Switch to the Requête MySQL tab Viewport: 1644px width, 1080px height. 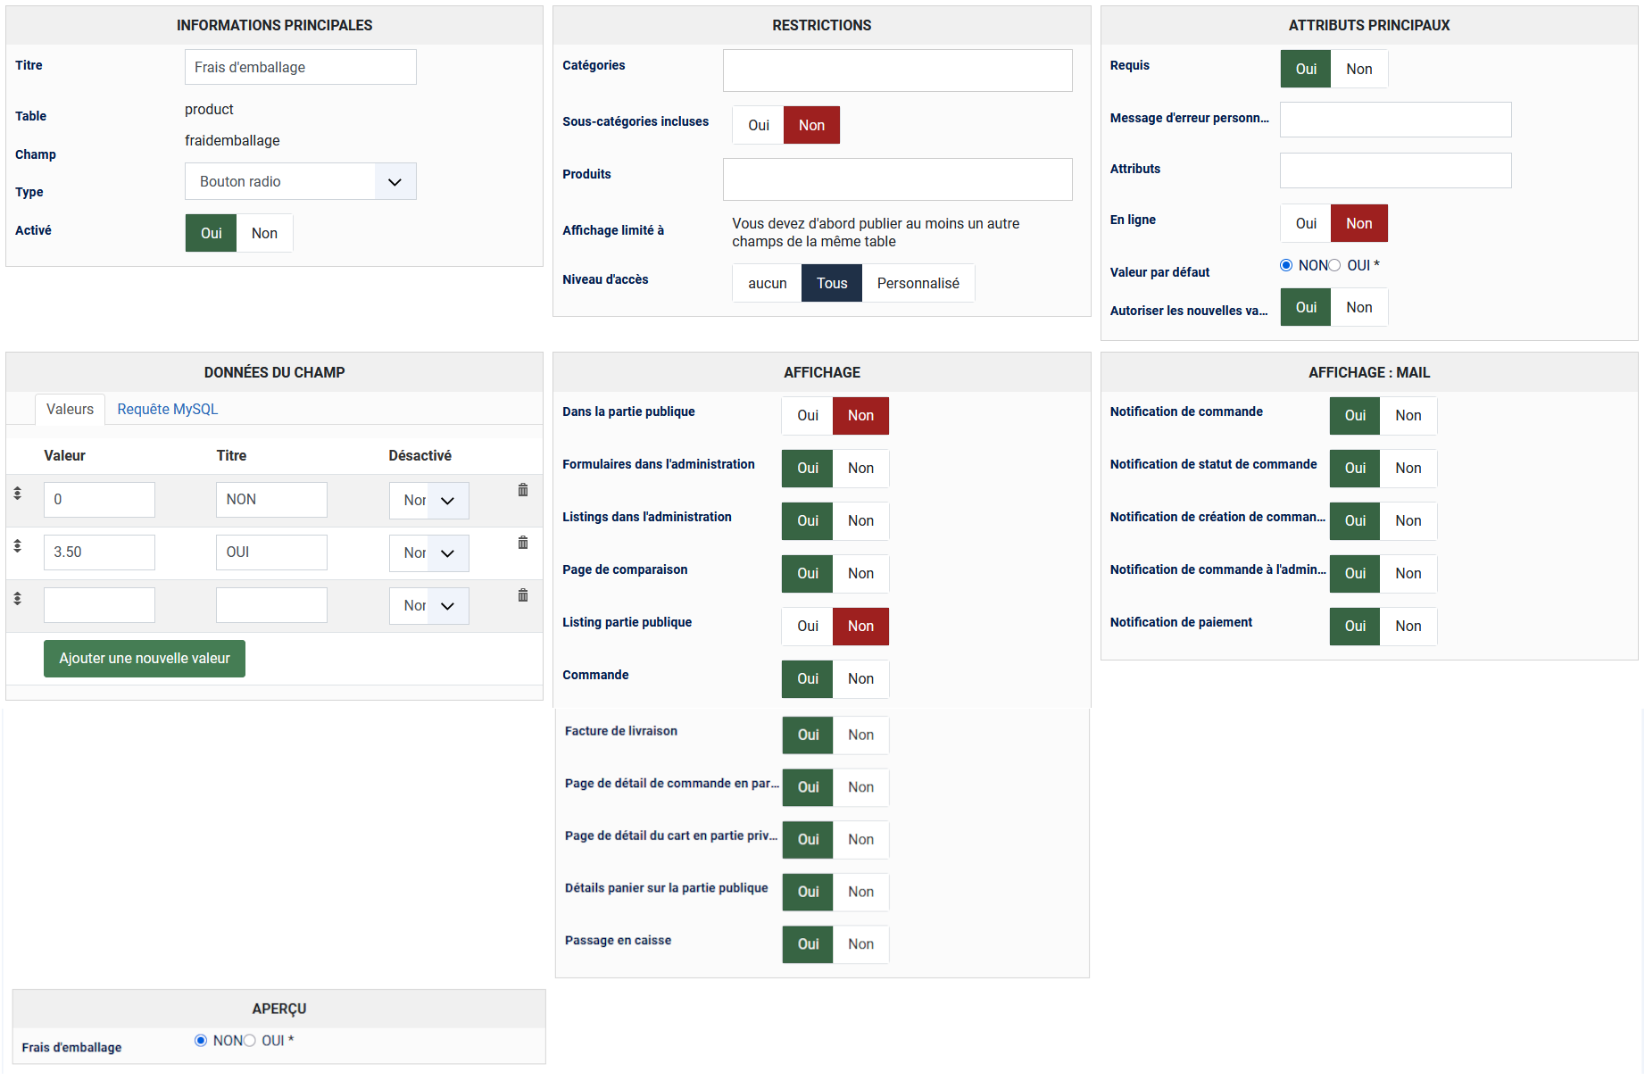pyautogui.click(x=167, y=409)
